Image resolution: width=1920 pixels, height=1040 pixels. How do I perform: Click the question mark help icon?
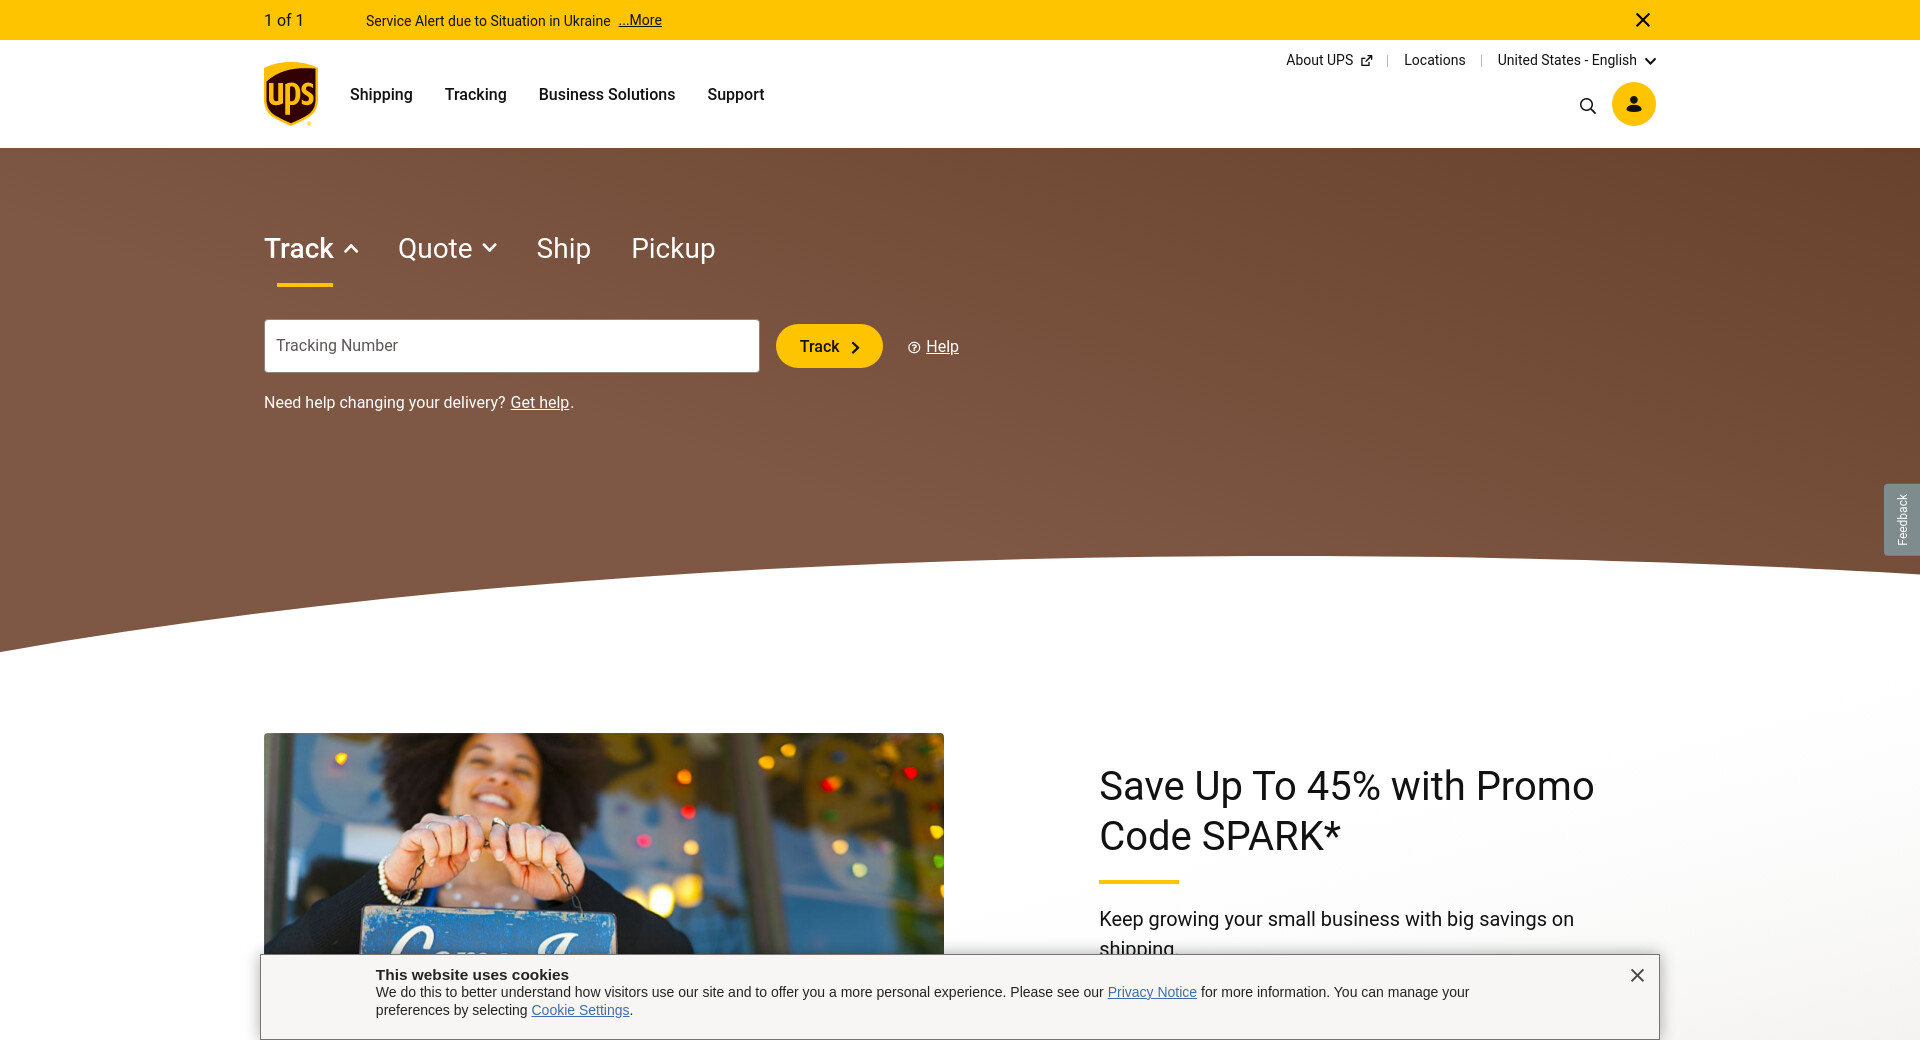pos(914,347)
